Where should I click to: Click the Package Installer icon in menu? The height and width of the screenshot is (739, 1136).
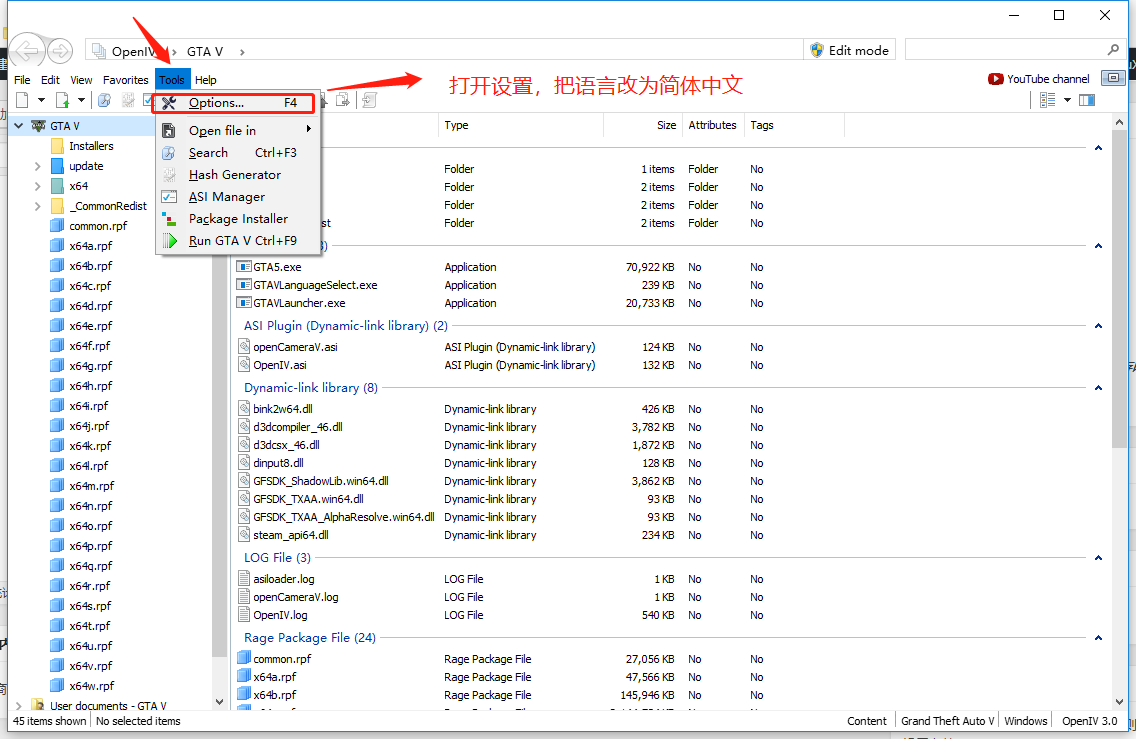[169, 219]
